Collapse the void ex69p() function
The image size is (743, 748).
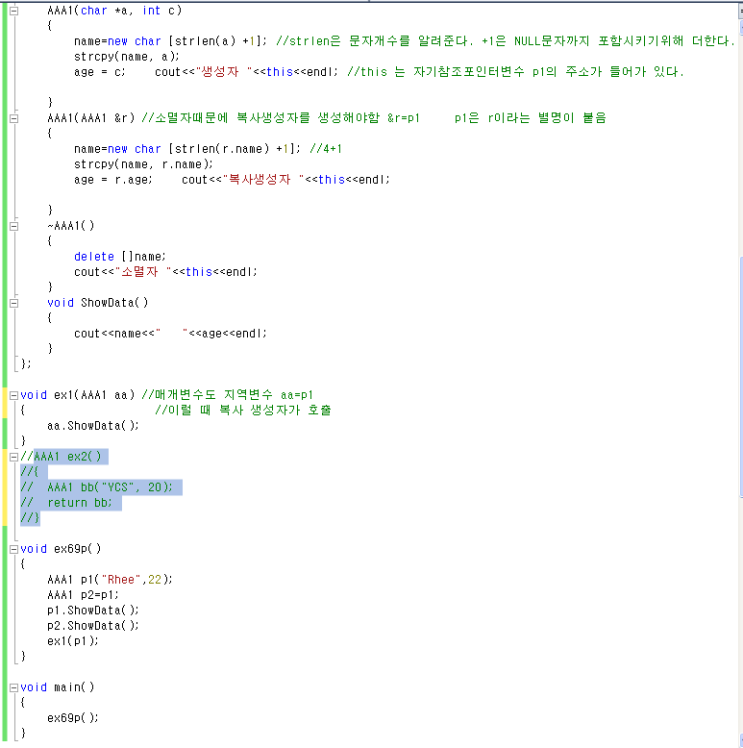[14, 549]
